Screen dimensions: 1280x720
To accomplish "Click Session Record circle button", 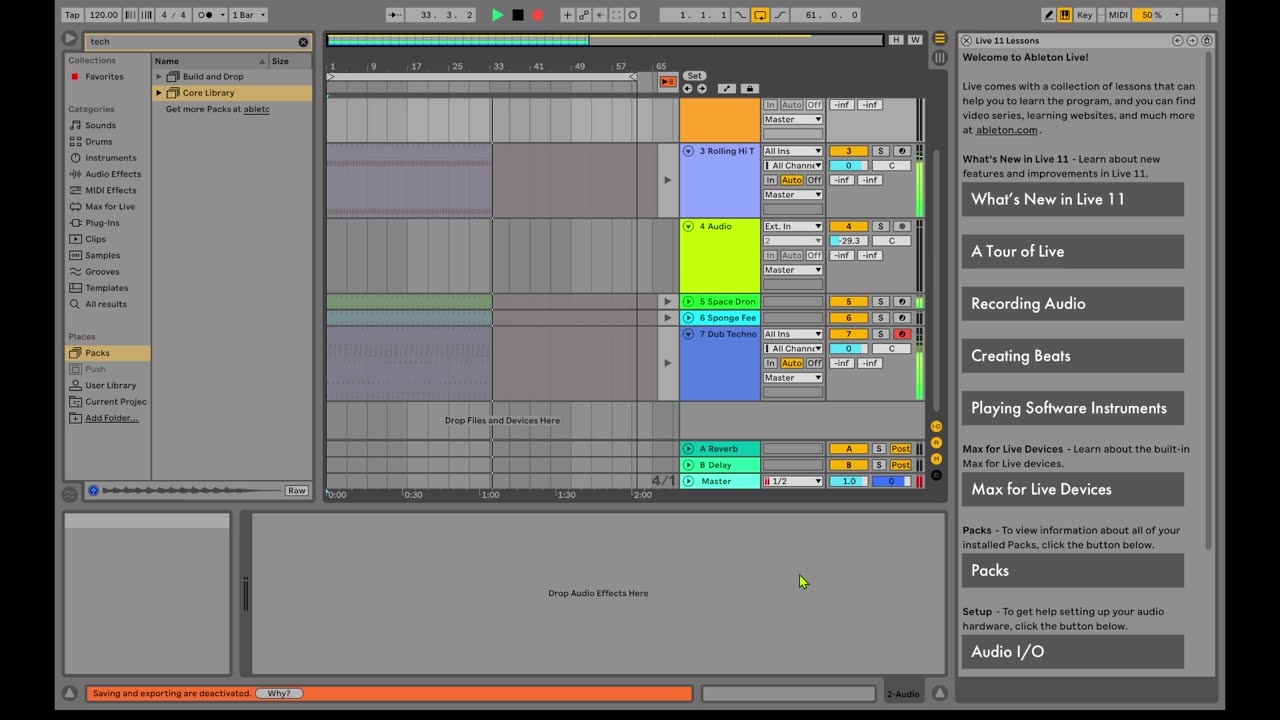I will pyautogui.click(x=633, y=15).
